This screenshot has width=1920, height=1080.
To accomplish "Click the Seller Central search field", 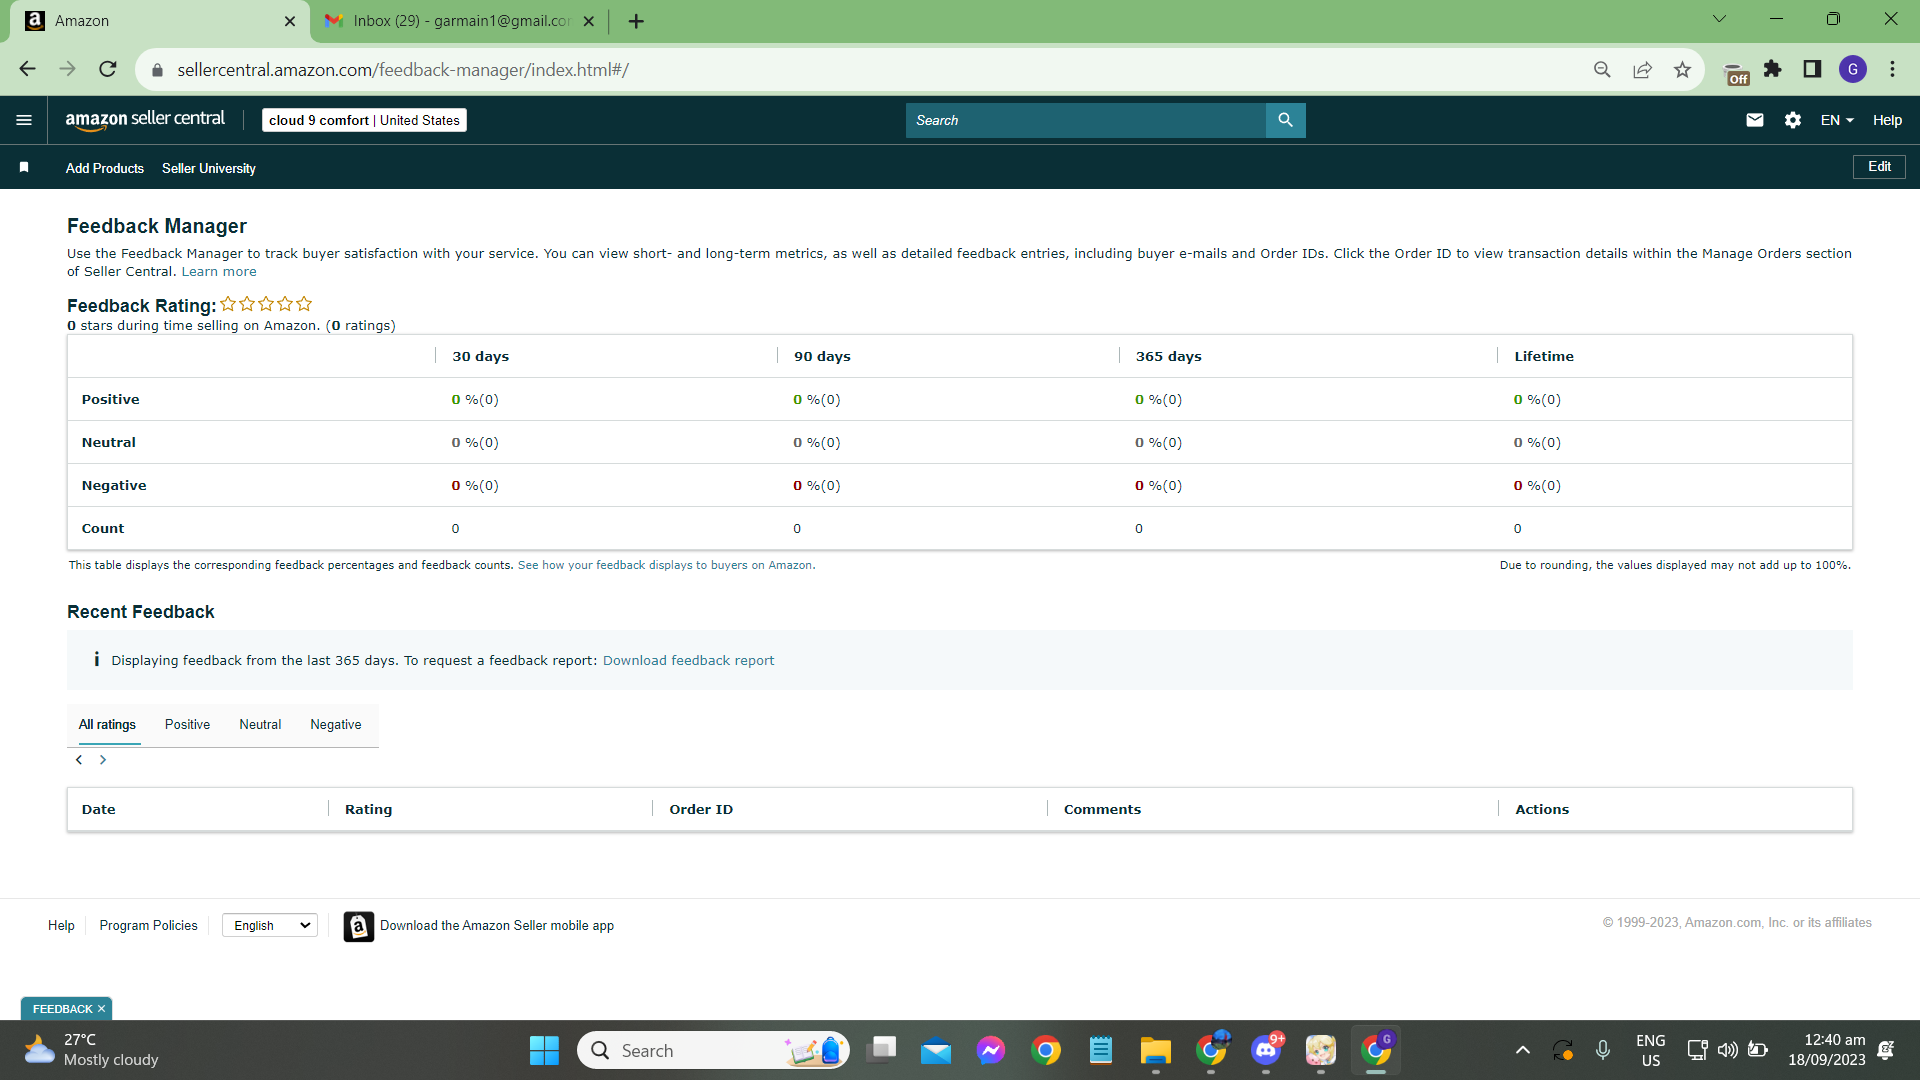I will coord(1086,120).
